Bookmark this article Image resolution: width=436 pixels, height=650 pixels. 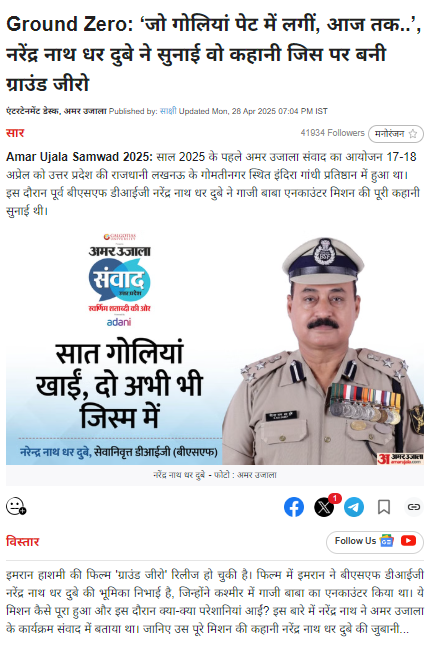click(384, 507)
